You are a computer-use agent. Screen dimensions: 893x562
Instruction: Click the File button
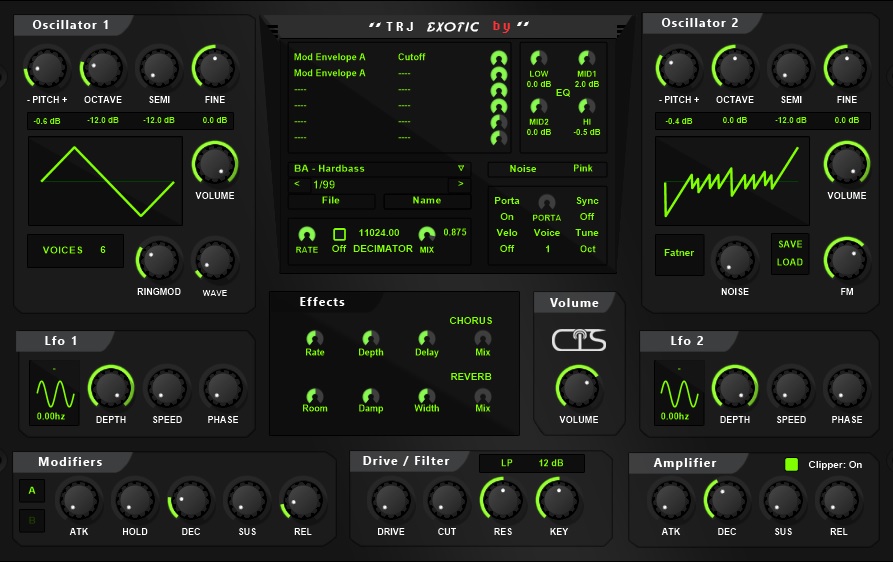331,200
